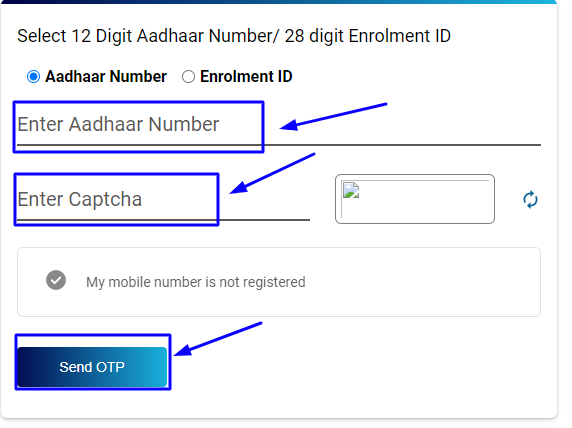The height and width of the screenshot is (428, 572).
Task: Select the Aadhaar Number radio button
Action: click(33, 77)
